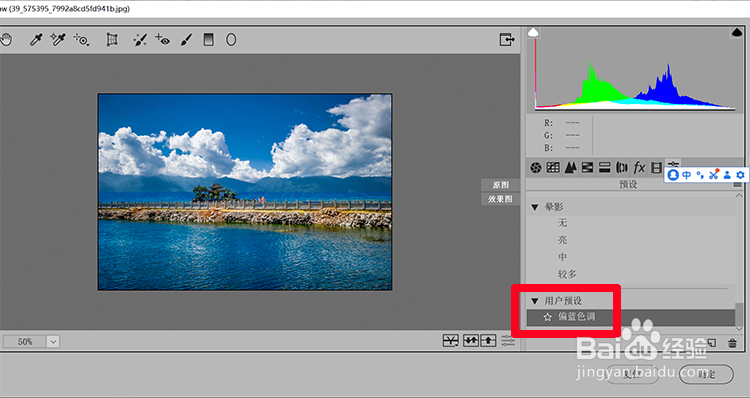
Task: Select the Graduated Filter tool
Action: click(x=209, y=40)
